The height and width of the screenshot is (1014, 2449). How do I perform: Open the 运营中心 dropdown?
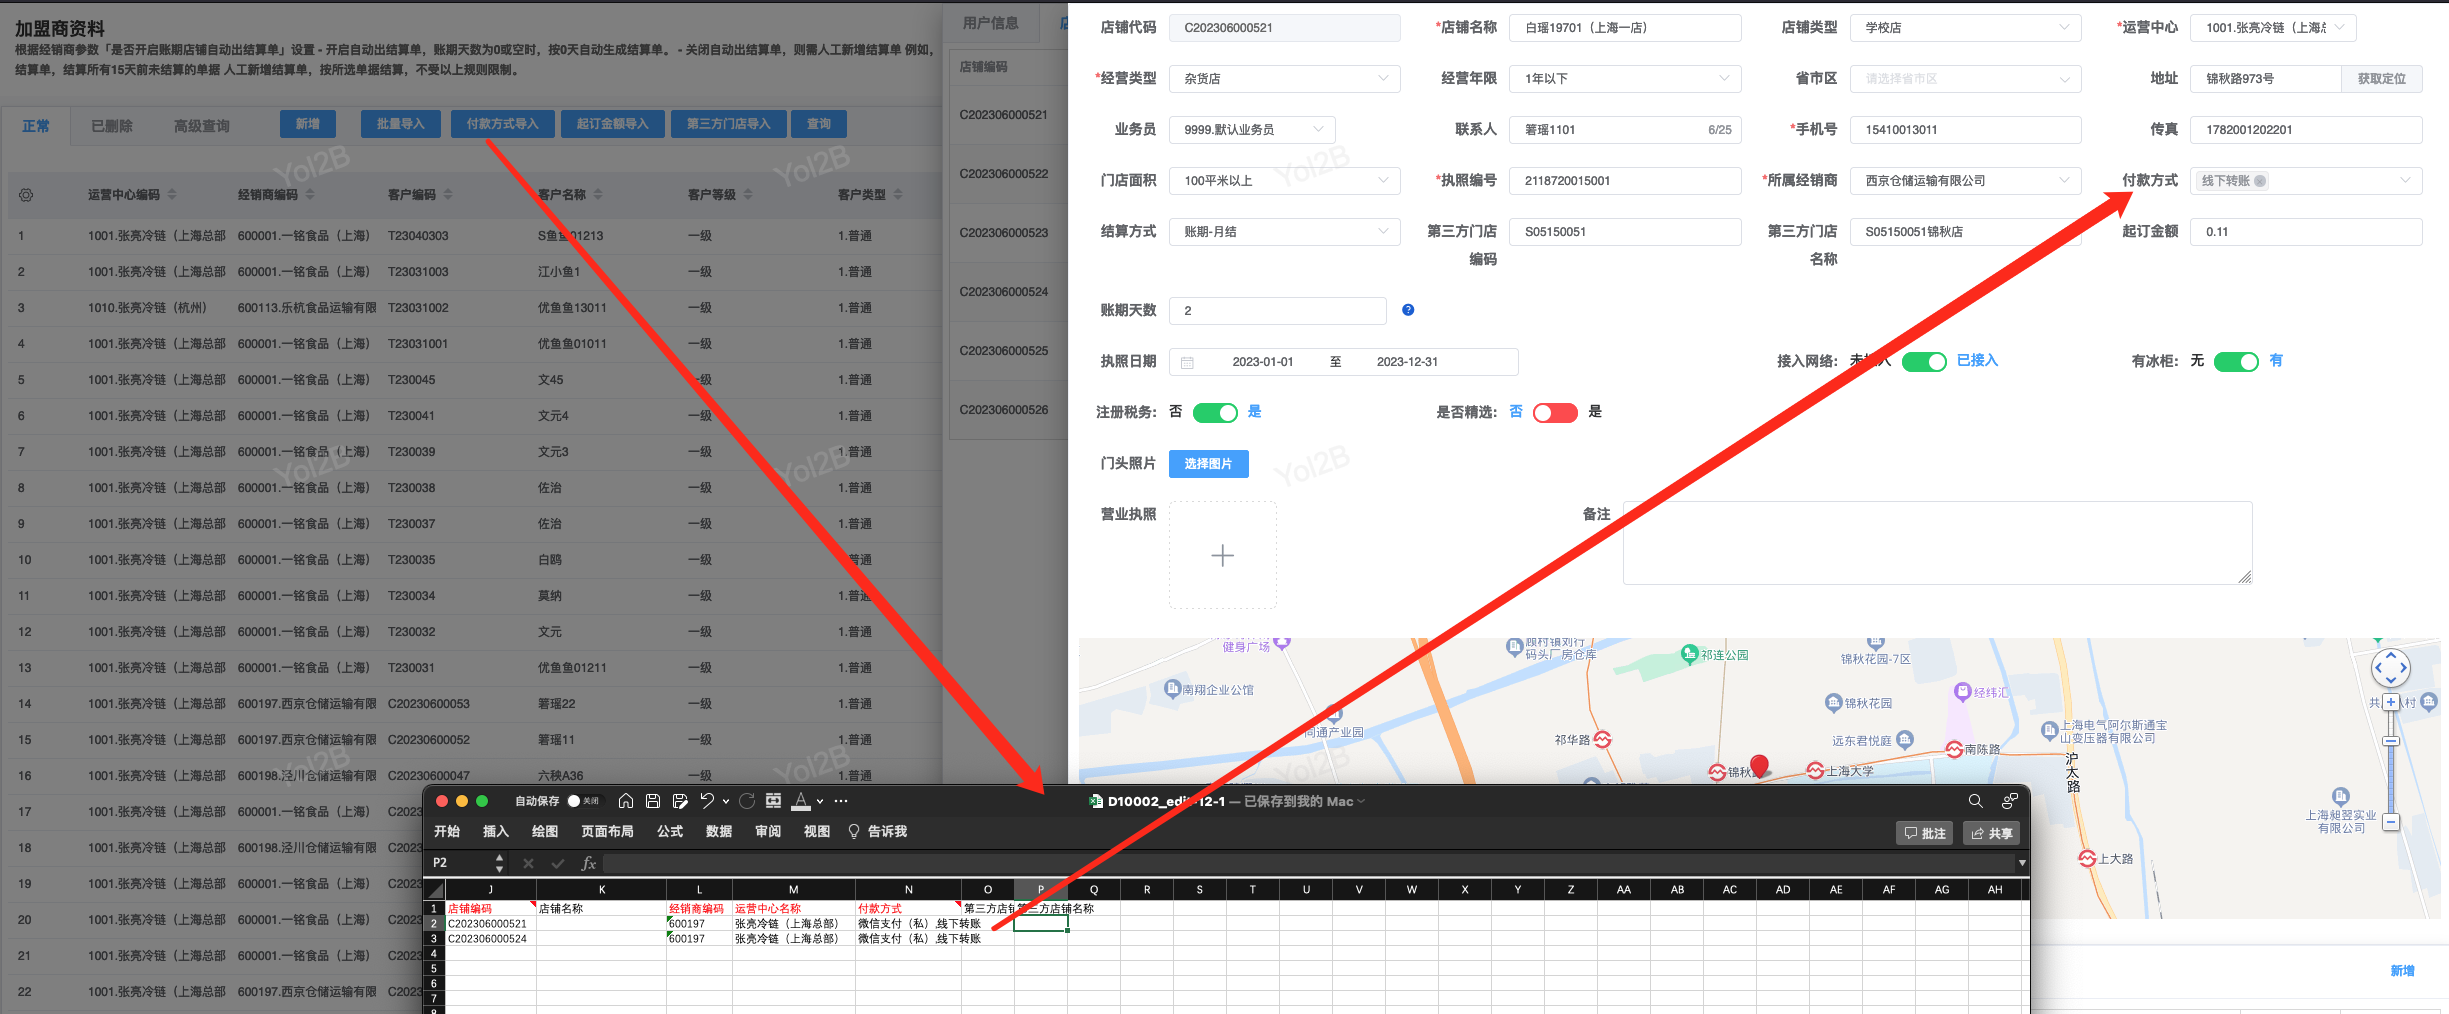point(2273,28)
